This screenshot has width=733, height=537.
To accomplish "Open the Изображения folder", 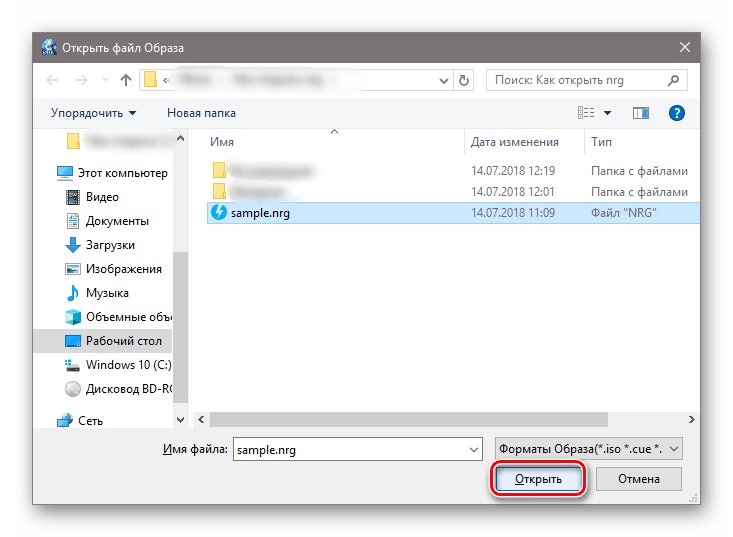I will click(114, 269).
